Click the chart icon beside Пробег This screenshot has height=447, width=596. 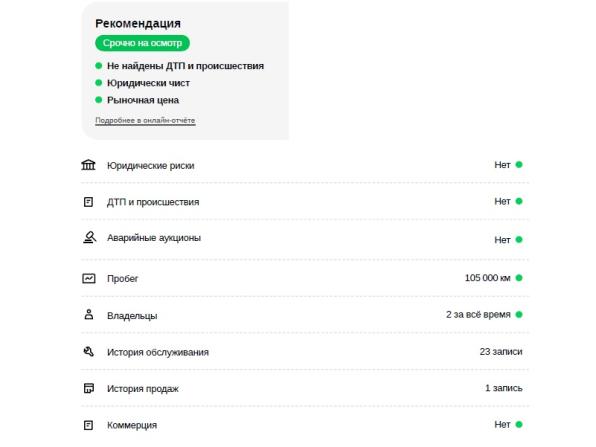click(x=89, y=278)
